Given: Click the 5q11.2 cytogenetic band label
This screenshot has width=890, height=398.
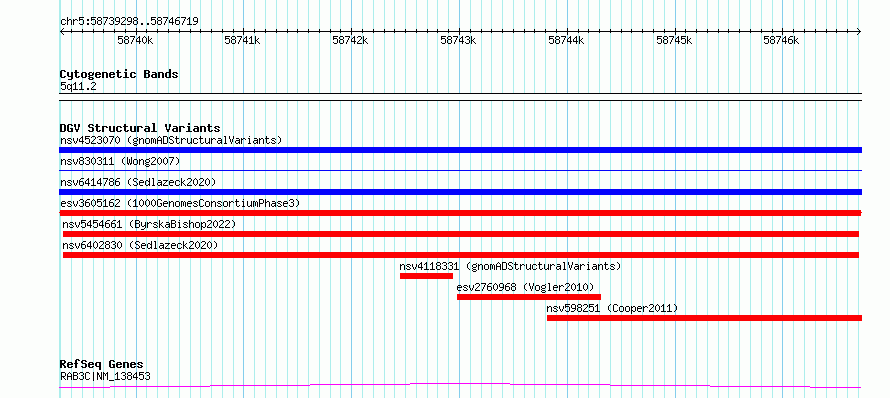Looking at the screenshot, I should click(78, 86).
